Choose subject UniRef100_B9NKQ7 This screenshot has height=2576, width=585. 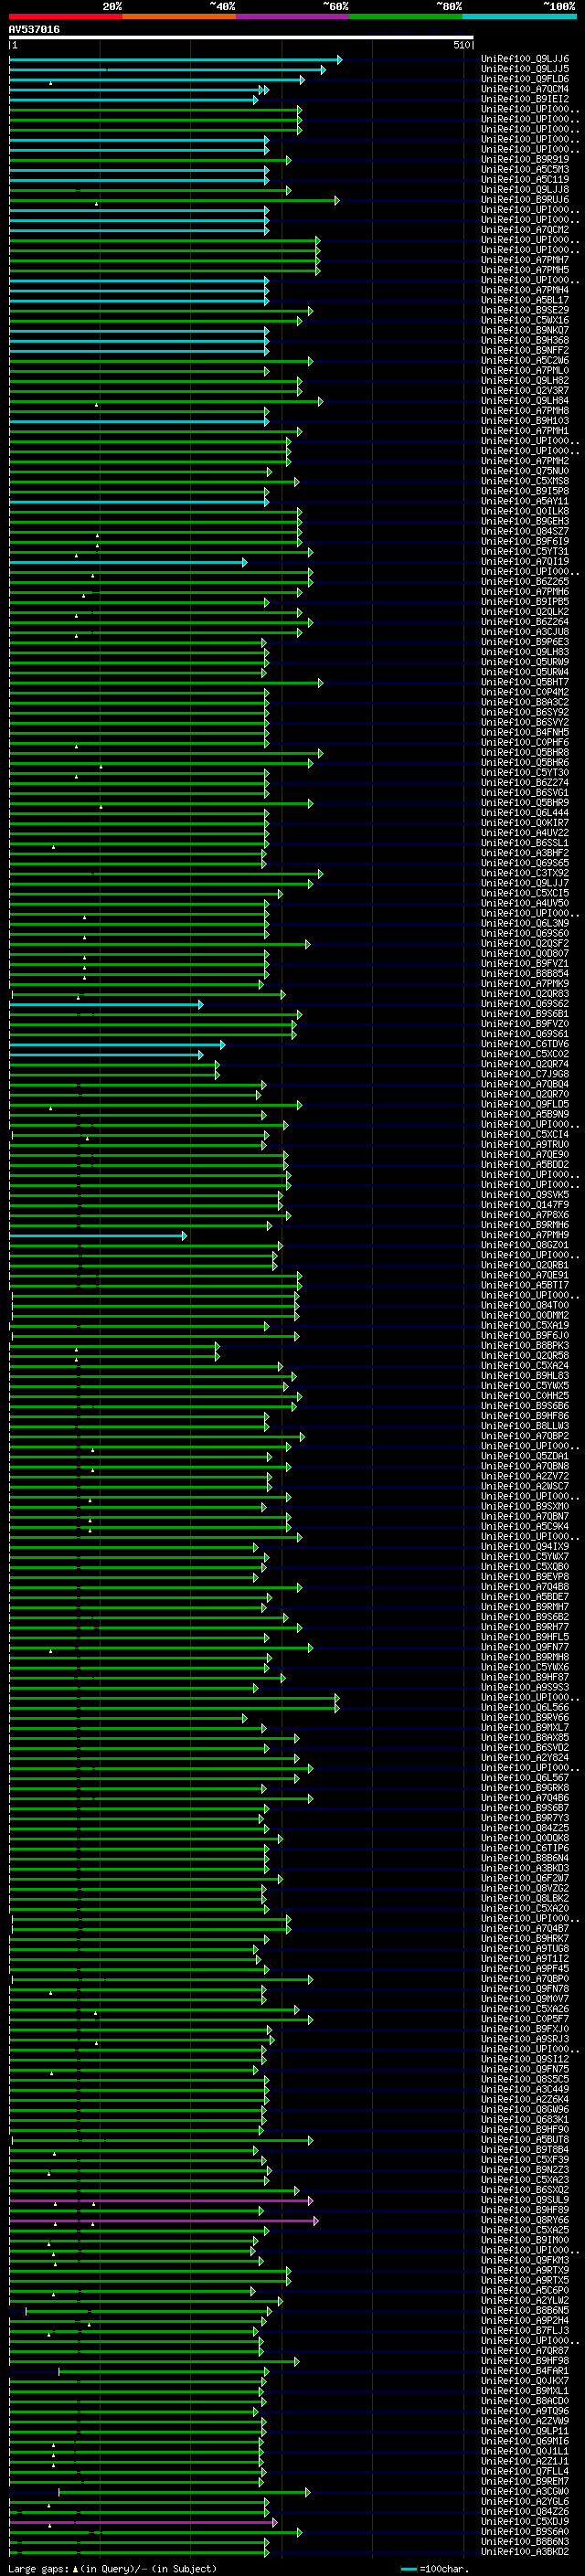coord(525,331)
